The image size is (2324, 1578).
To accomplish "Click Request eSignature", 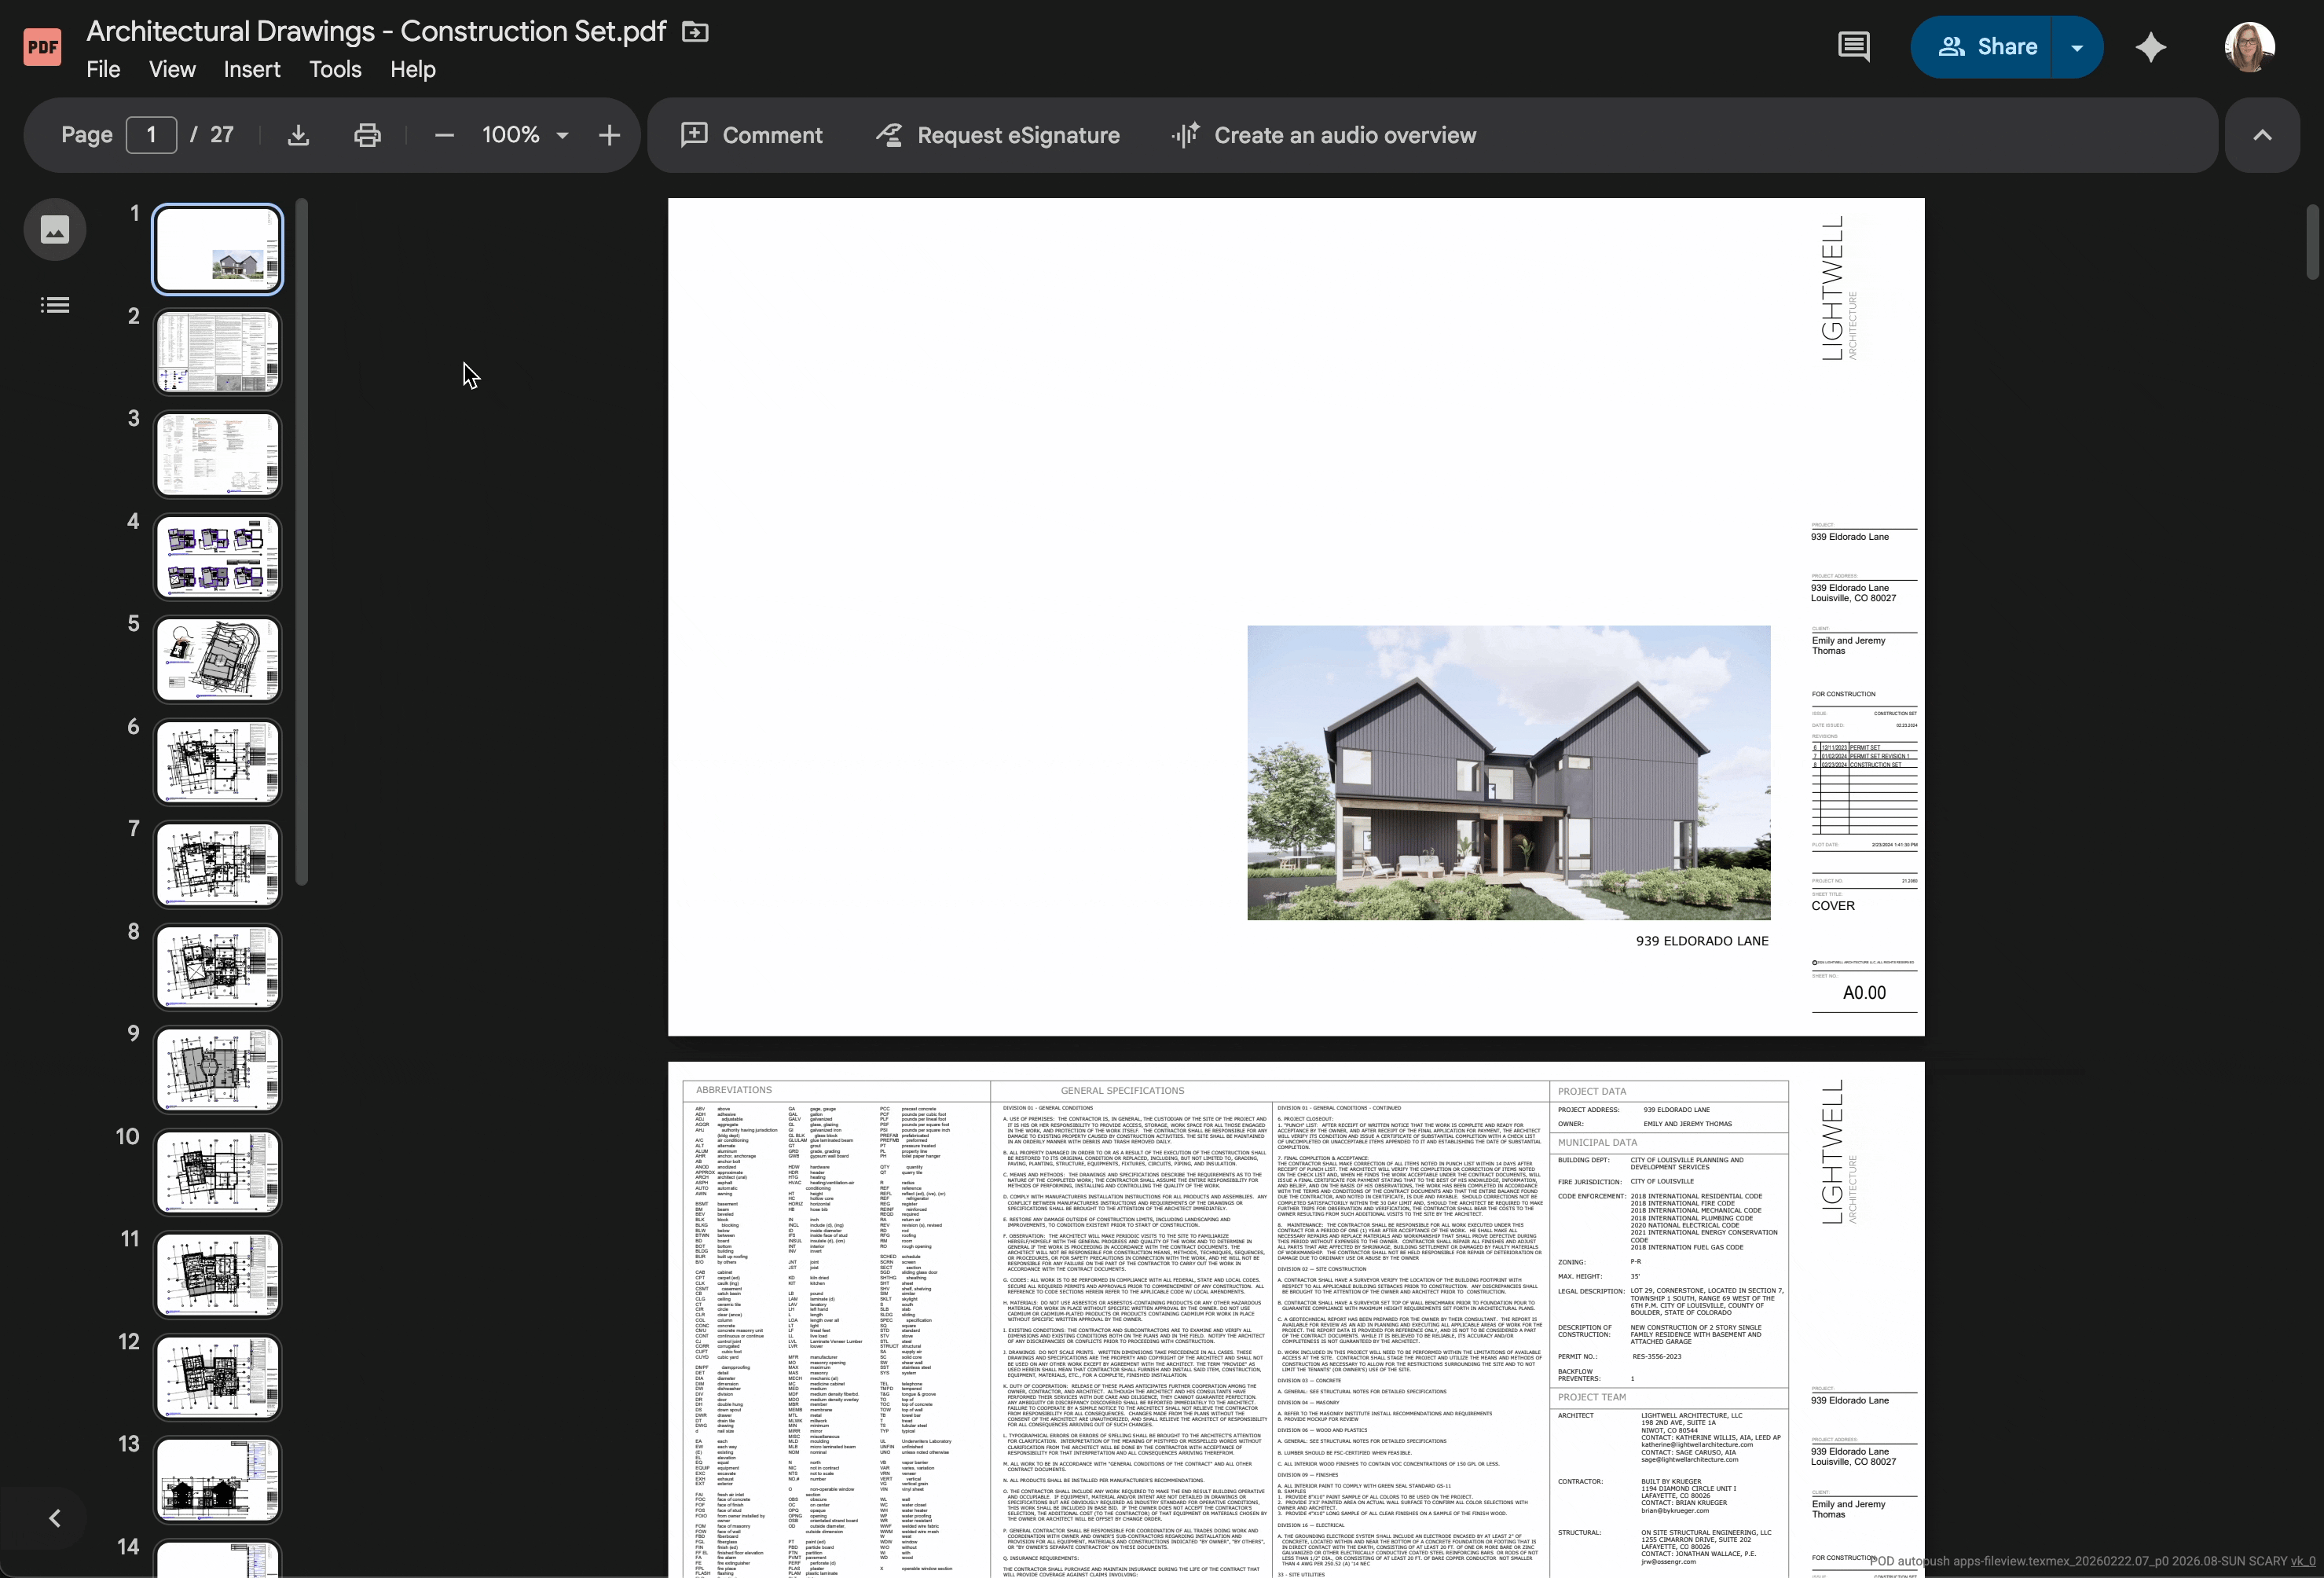I will click(x=997, y=135).
